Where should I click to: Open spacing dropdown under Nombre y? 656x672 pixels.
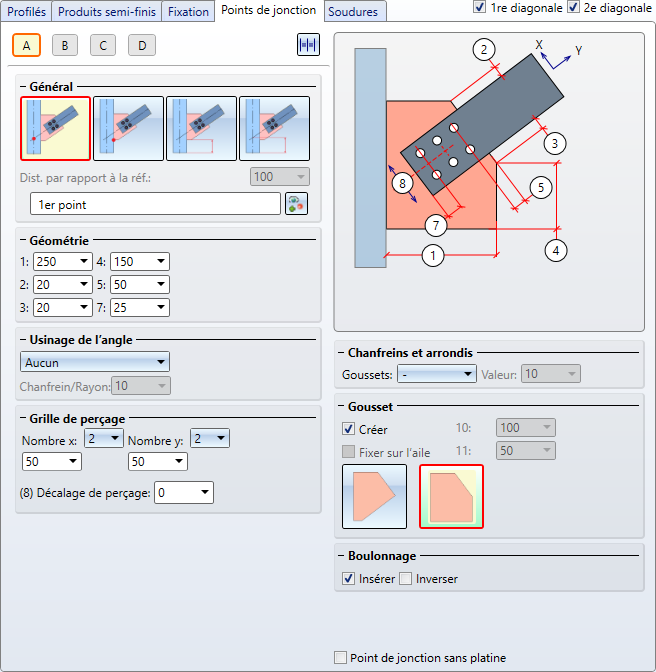pos(158,462)
